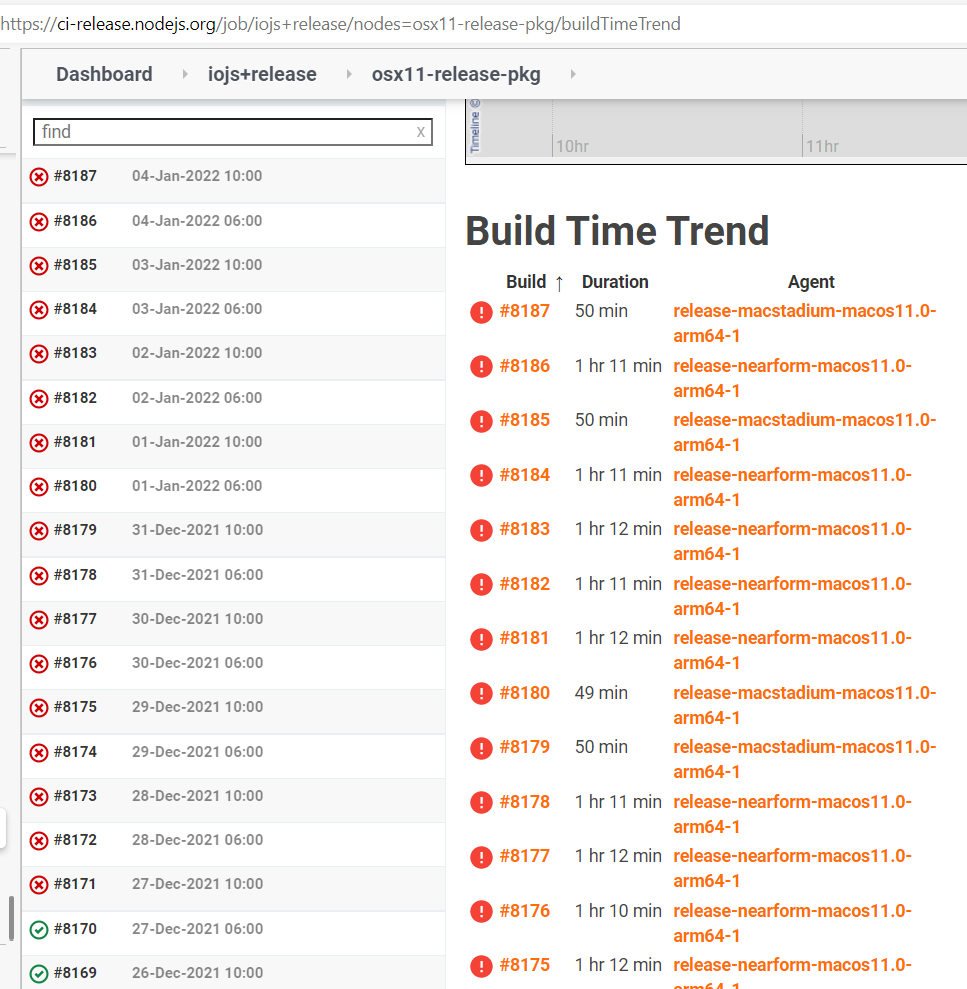The height and width of the screenshot is (989, 967).
Task: Click failed status icon for build #8177 in history
Action: tap(39, 619)
